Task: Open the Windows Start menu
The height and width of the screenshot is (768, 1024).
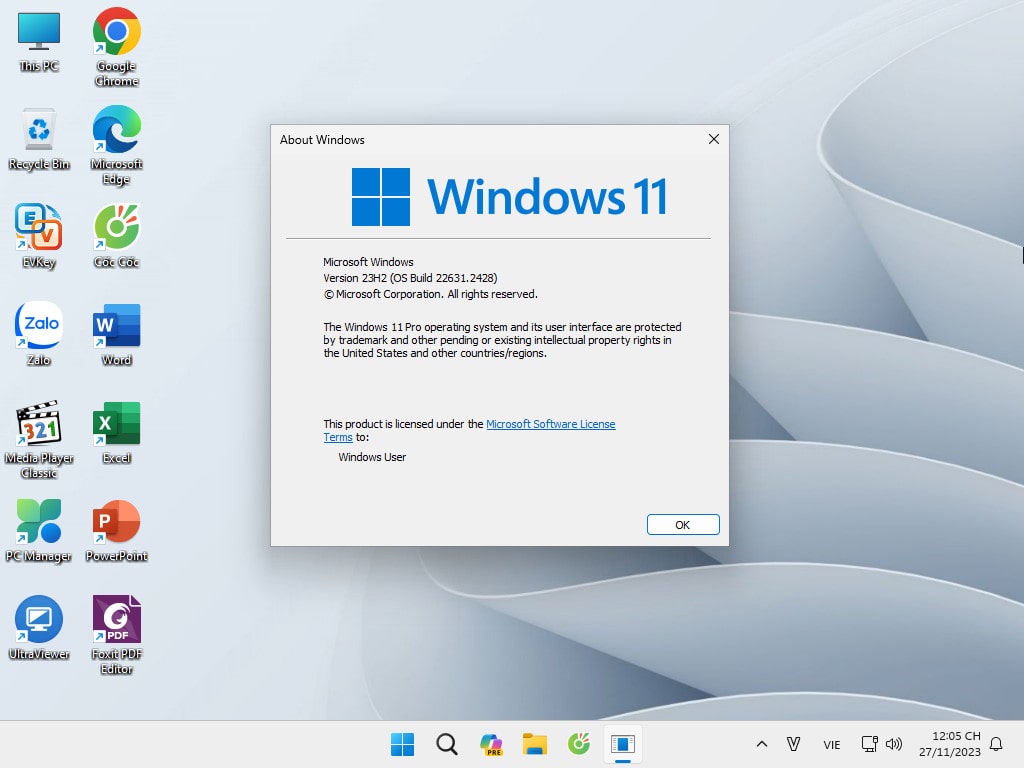Action: (x=402, y=744)
